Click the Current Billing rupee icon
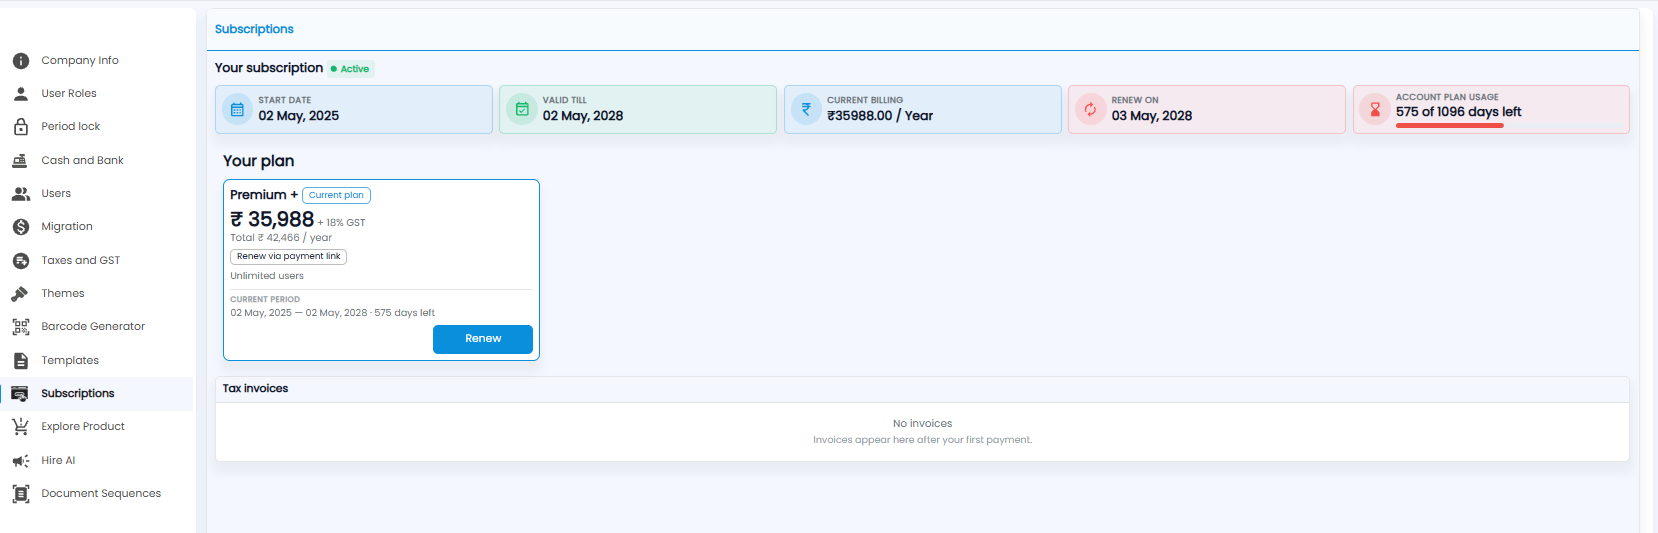 click(806, 109)
